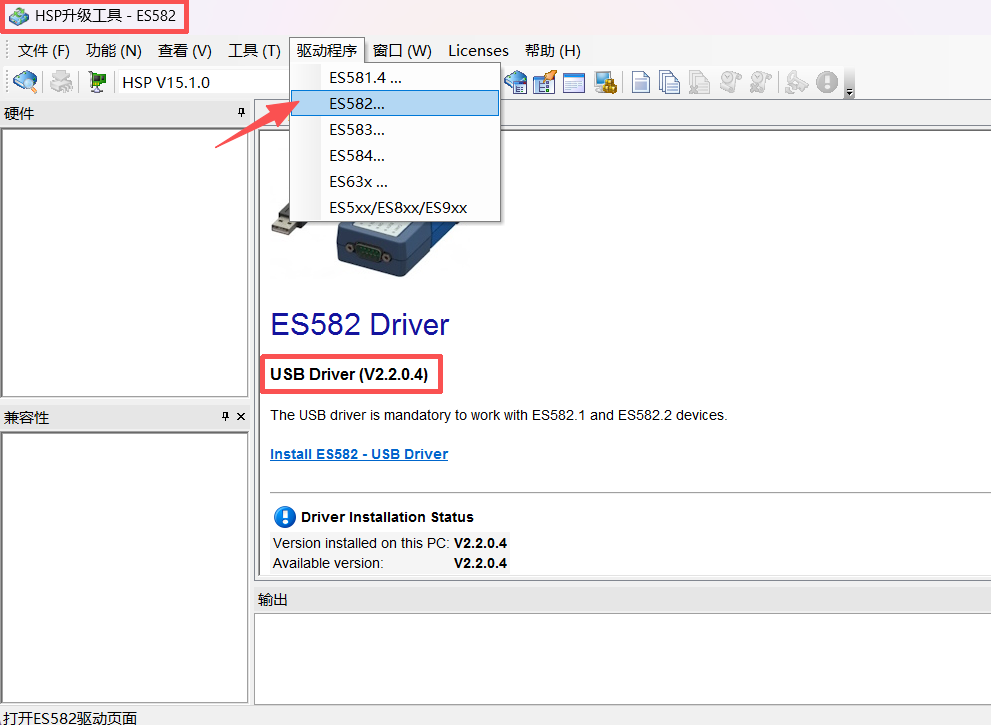Click the grayed-out printer icon in the toolbar
Image resolution: width=991 pixels, height=725 pixels.
61,82
